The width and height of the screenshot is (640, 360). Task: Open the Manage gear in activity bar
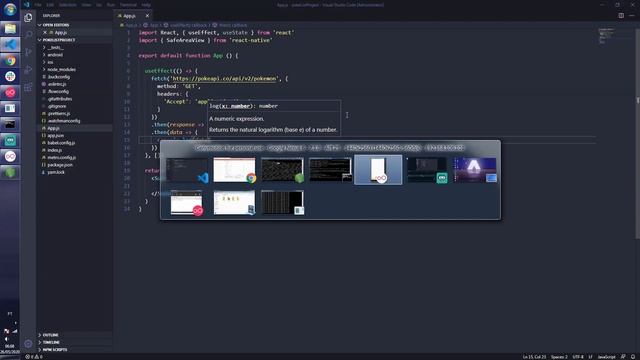[x=28, y=344]
